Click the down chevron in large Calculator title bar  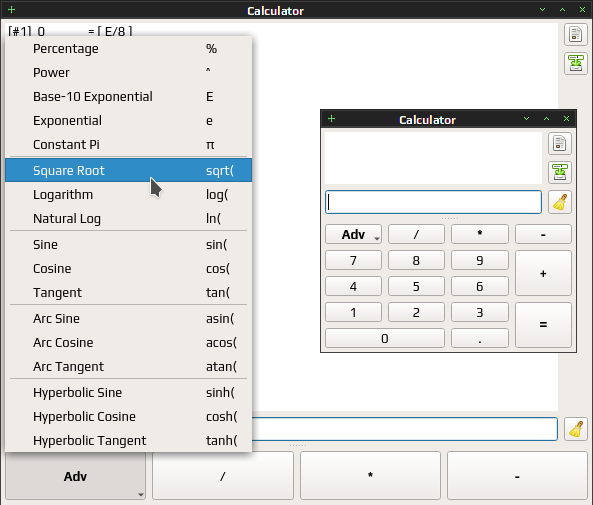(542, 9)
